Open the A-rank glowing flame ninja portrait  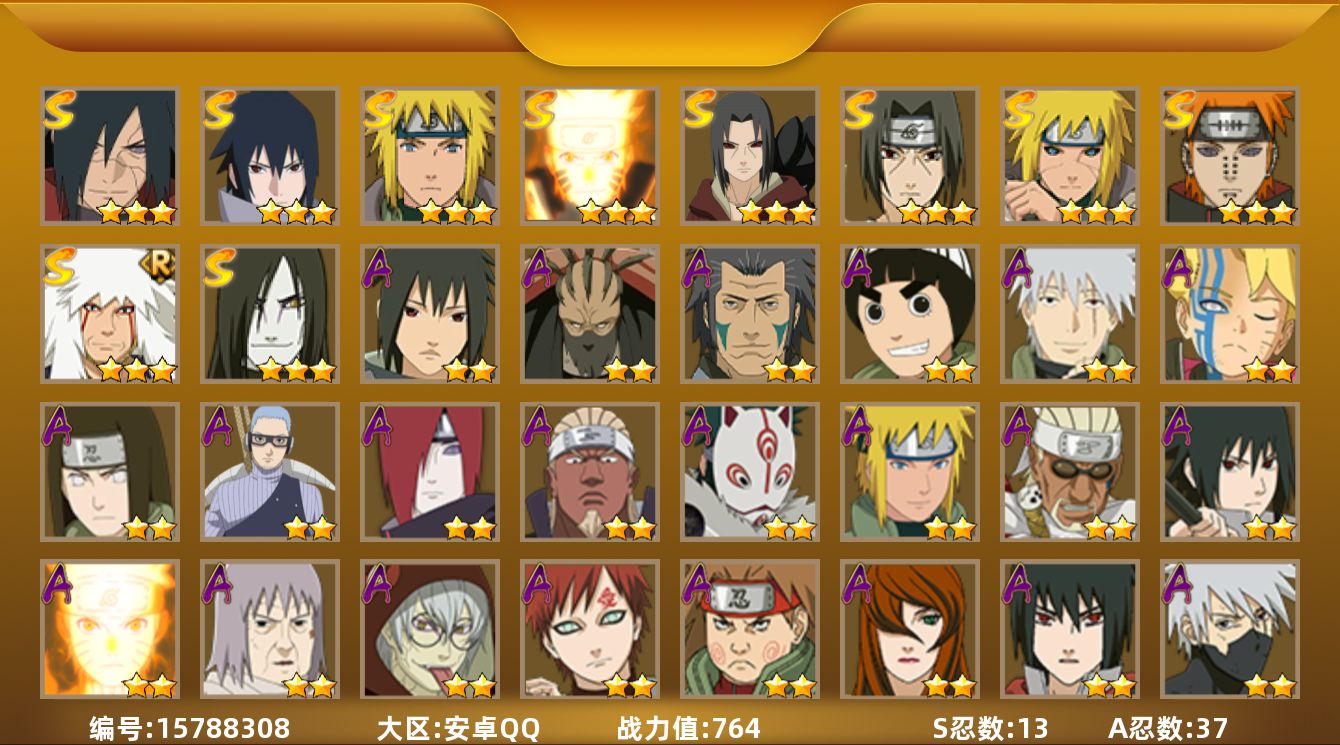[110, 630]
